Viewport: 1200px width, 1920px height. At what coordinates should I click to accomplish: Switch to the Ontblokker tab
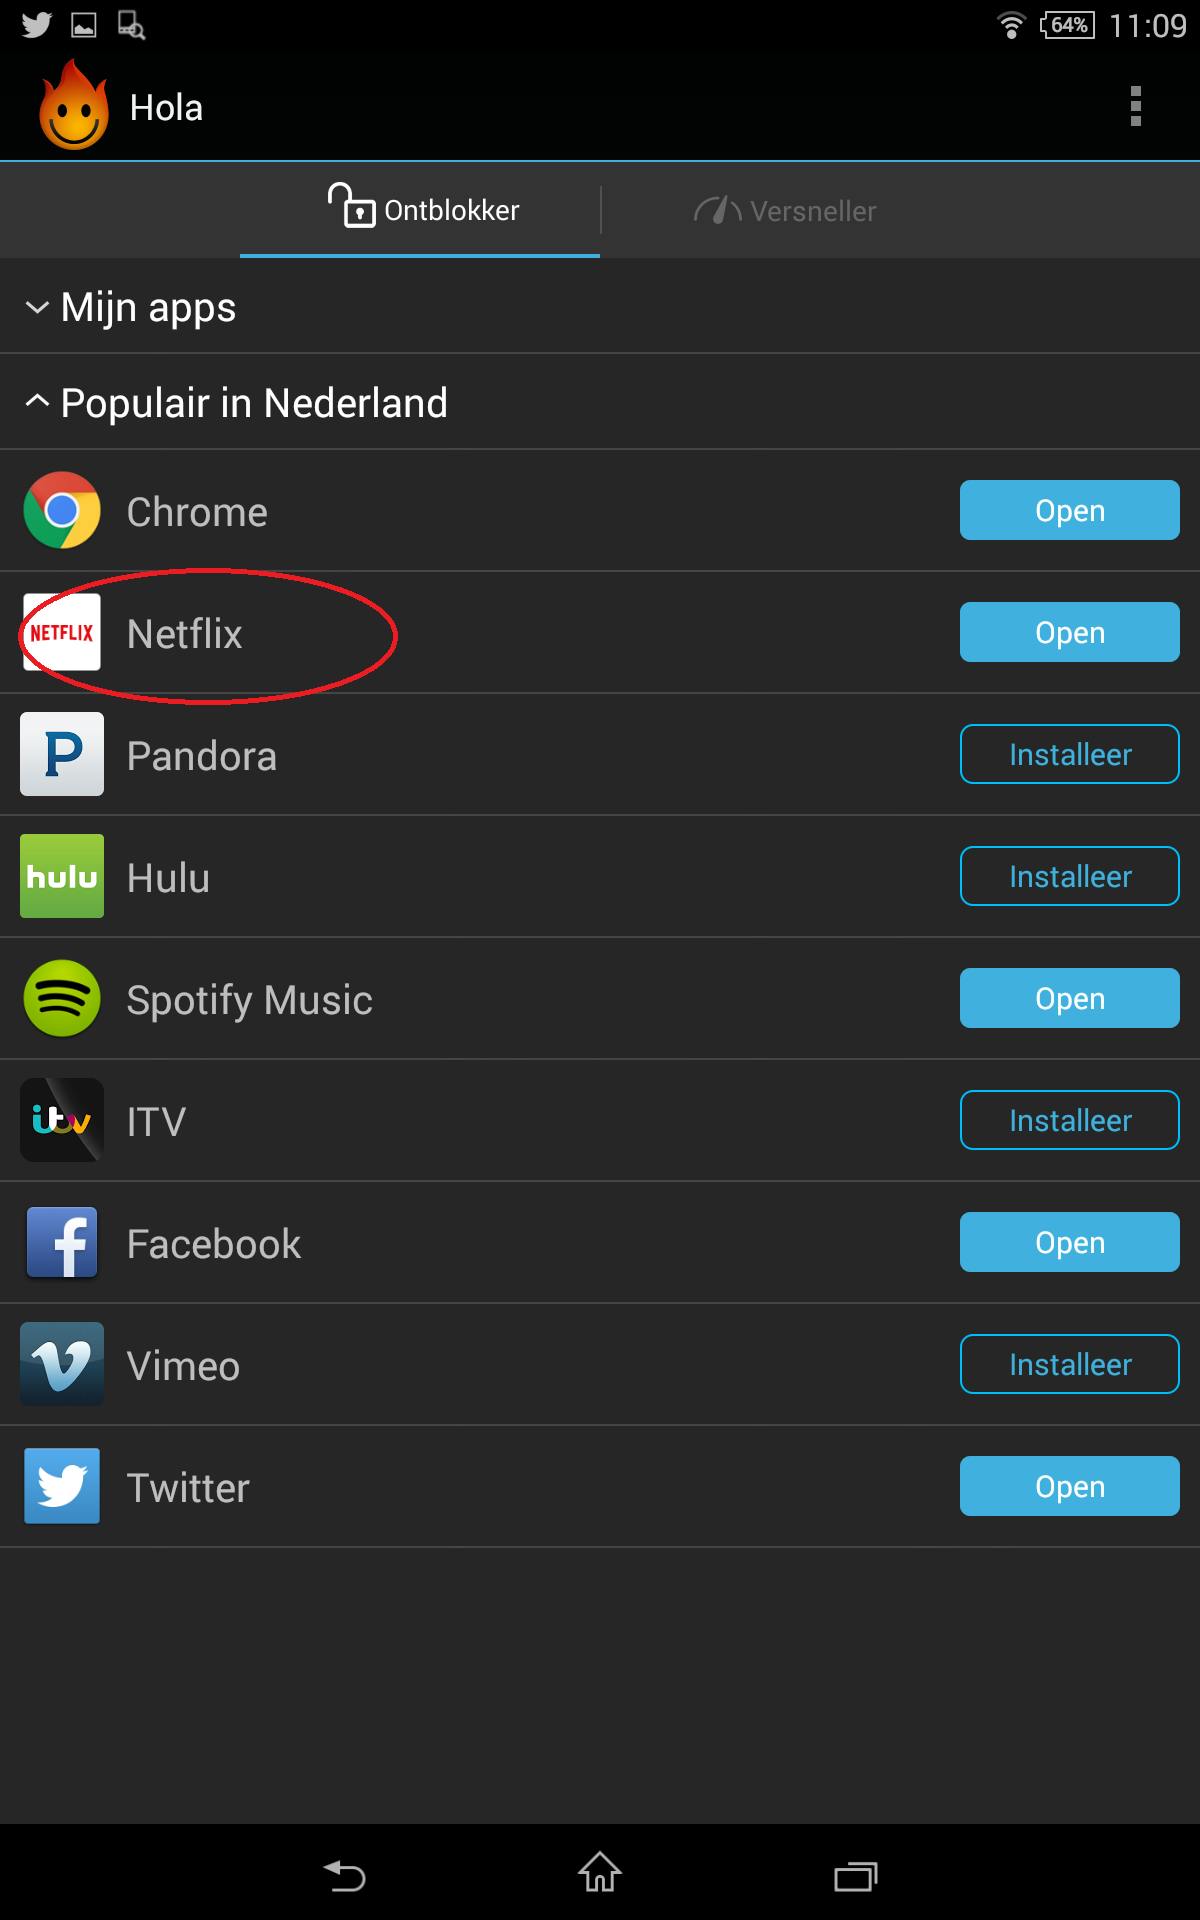tap(421, 210)
